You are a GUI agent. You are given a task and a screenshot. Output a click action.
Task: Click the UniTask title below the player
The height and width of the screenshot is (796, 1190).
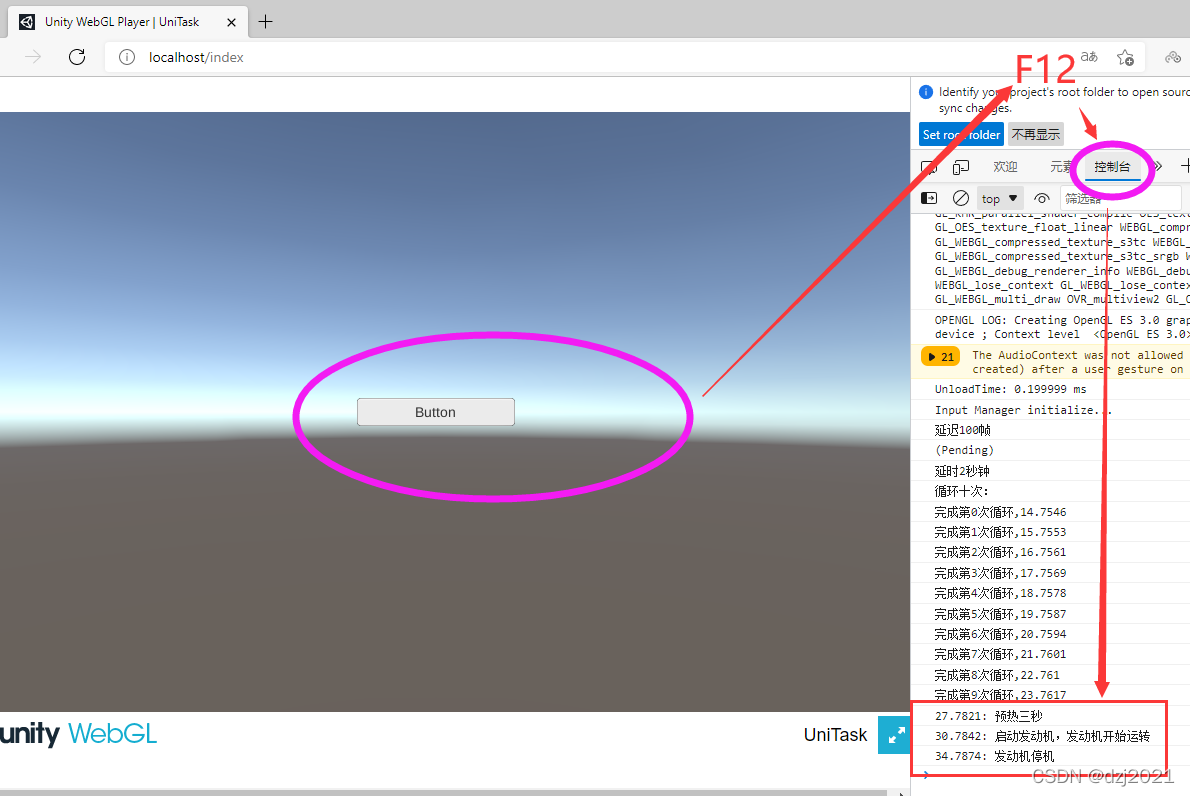point(835,735)
